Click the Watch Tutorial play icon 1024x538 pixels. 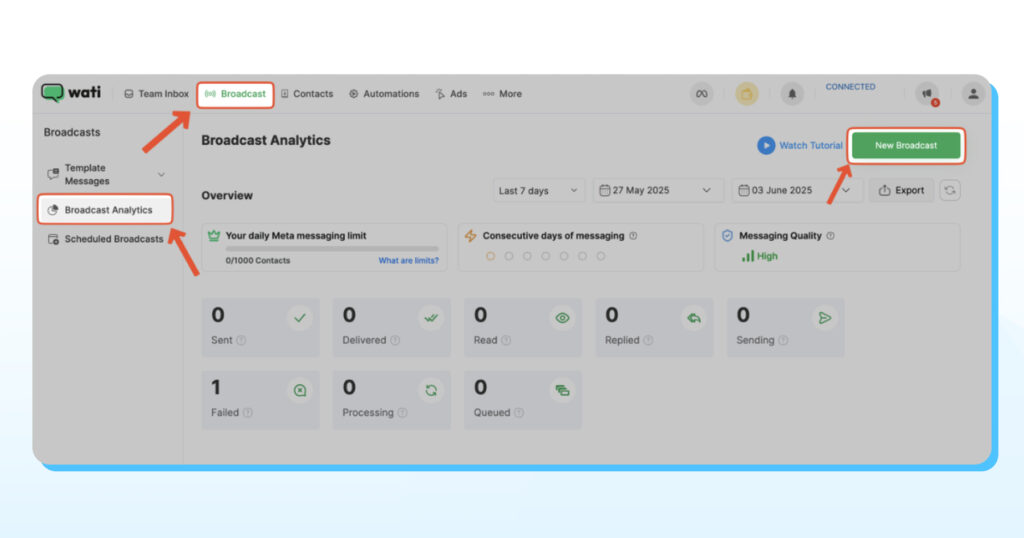[x=766, y=146]
